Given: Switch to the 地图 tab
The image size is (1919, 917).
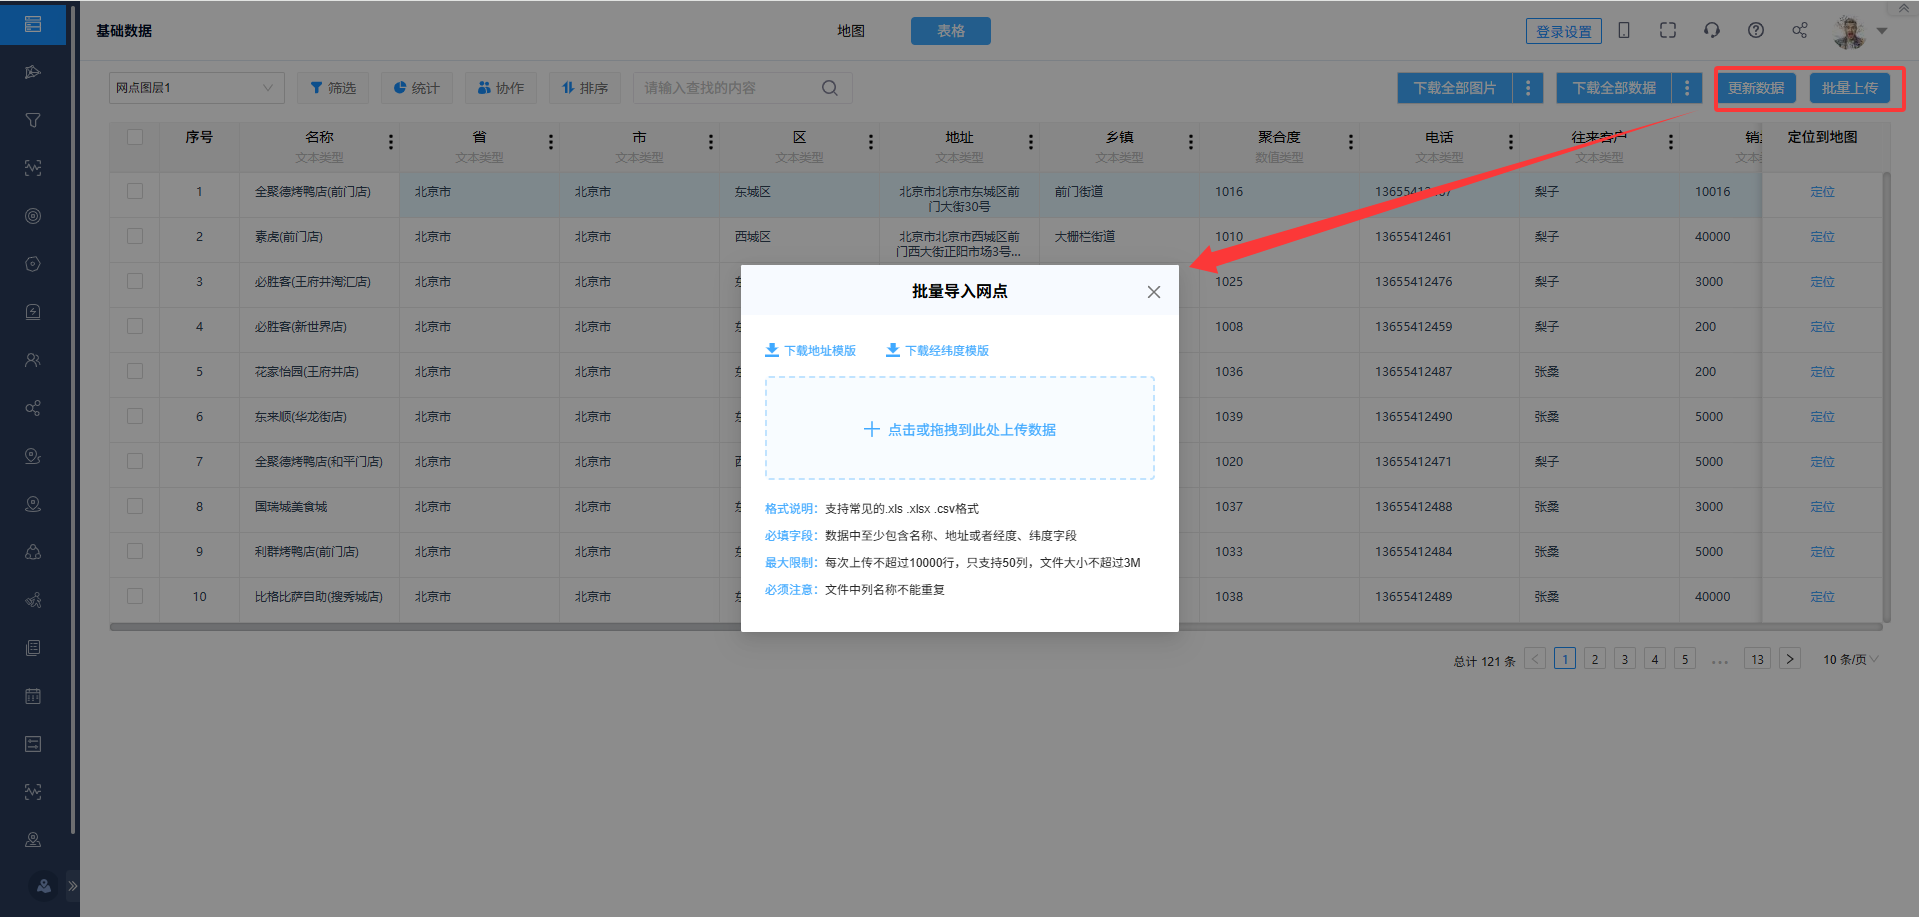Looking at the screenshot, I should pyautogui.click(x=851, y=31).
